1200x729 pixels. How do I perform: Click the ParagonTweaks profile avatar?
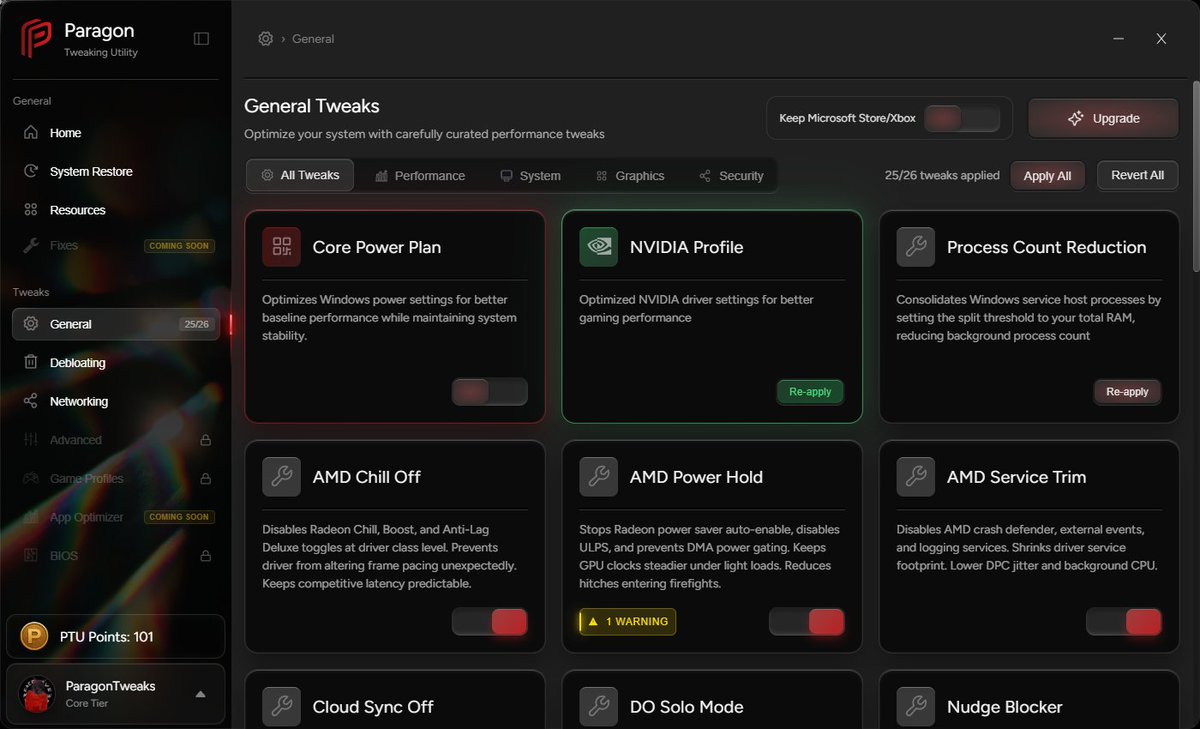(x=36, y=694)
